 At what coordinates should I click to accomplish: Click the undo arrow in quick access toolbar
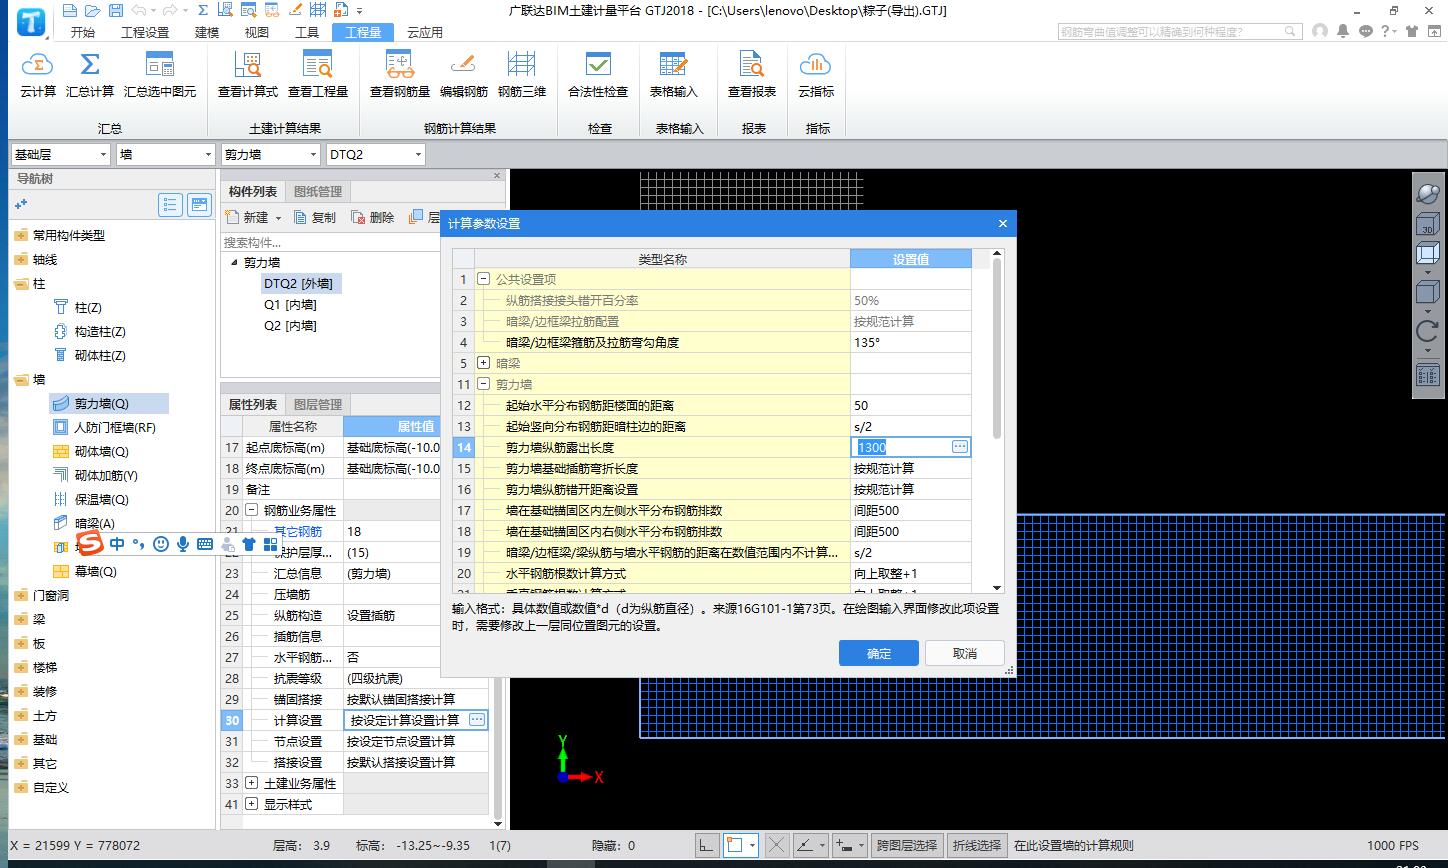(x=139, y=11)
